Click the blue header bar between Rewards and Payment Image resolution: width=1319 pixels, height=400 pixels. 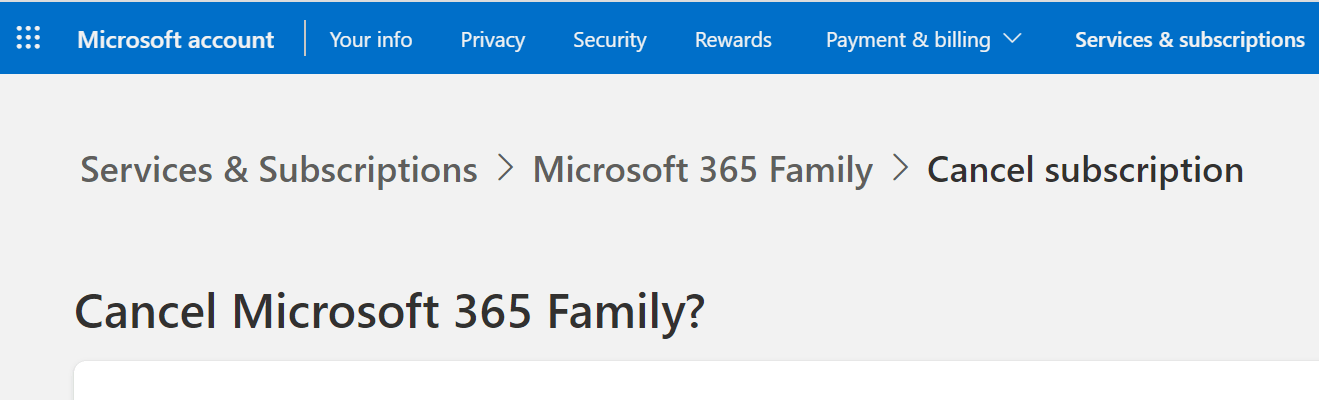click(799, 40)
